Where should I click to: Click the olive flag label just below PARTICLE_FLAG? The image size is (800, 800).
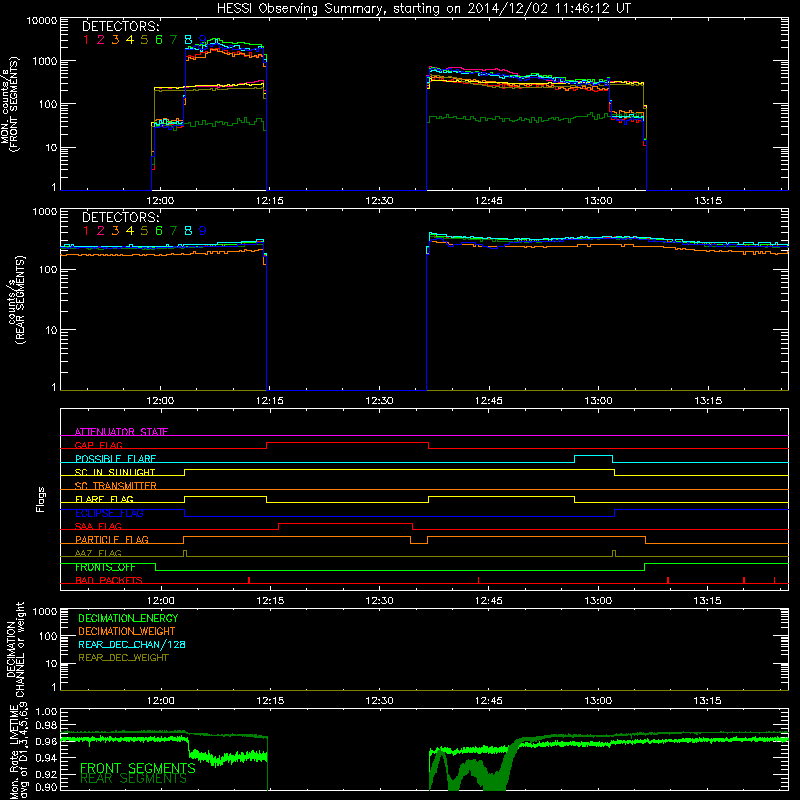pyautogui.click(x=98, y=553)
